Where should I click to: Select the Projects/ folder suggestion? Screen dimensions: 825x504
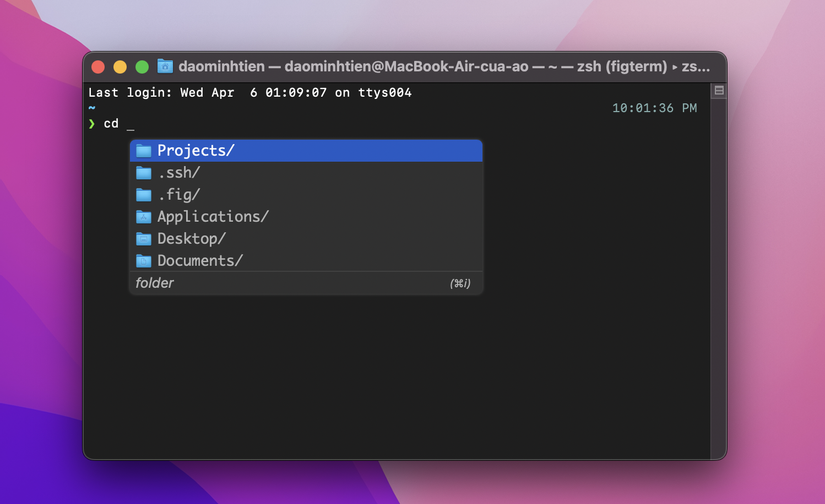click(x=306, y=150)
